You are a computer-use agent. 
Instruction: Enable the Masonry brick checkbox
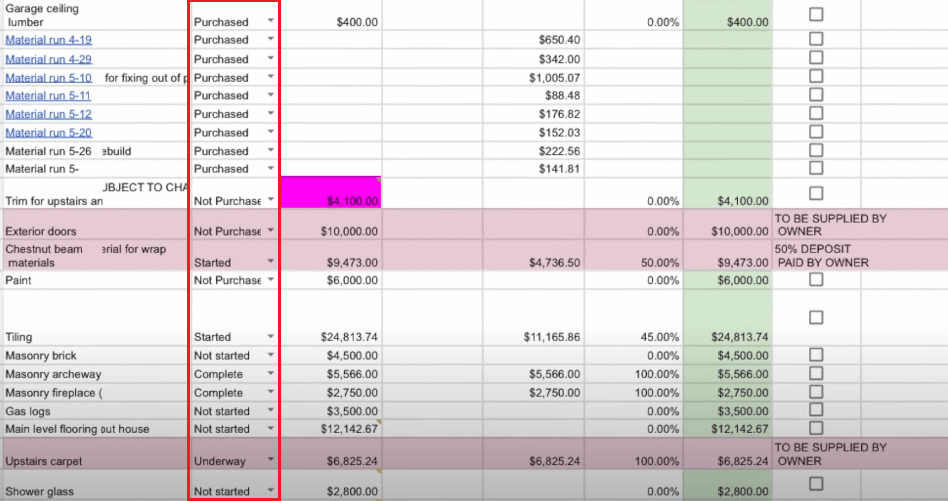pyautogui.click(x=816, y=355)
